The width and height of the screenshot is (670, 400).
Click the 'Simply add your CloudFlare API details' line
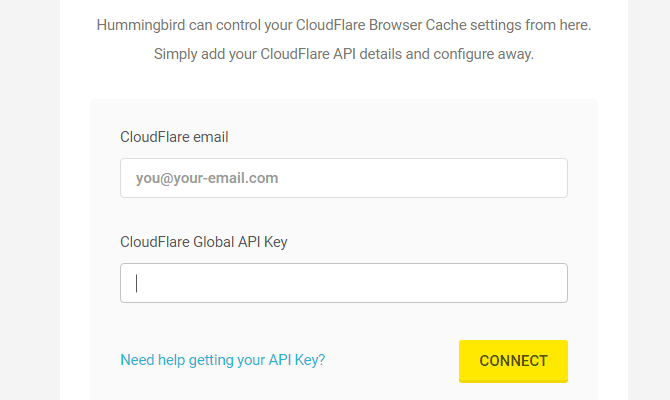pos(343,54)
